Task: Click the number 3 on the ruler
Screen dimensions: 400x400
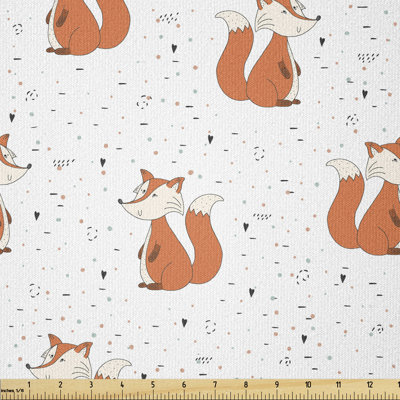Action: click(x=91, y=385)
